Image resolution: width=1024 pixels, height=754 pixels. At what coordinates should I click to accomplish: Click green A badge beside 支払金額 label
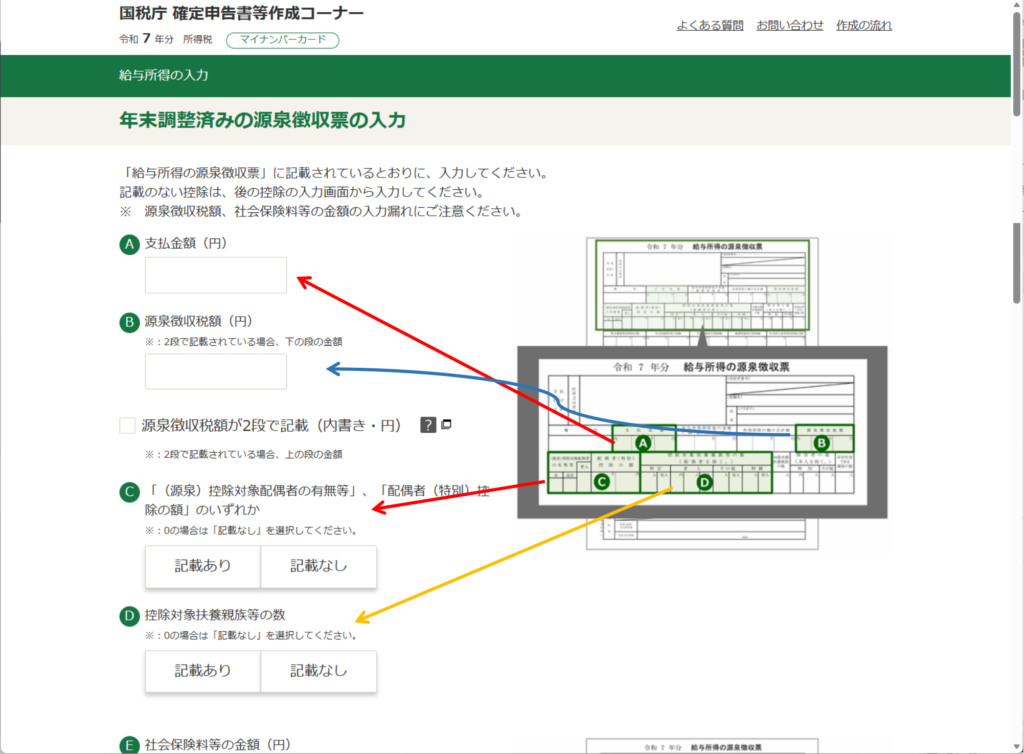pyautogui.click(x=128, y=244)
